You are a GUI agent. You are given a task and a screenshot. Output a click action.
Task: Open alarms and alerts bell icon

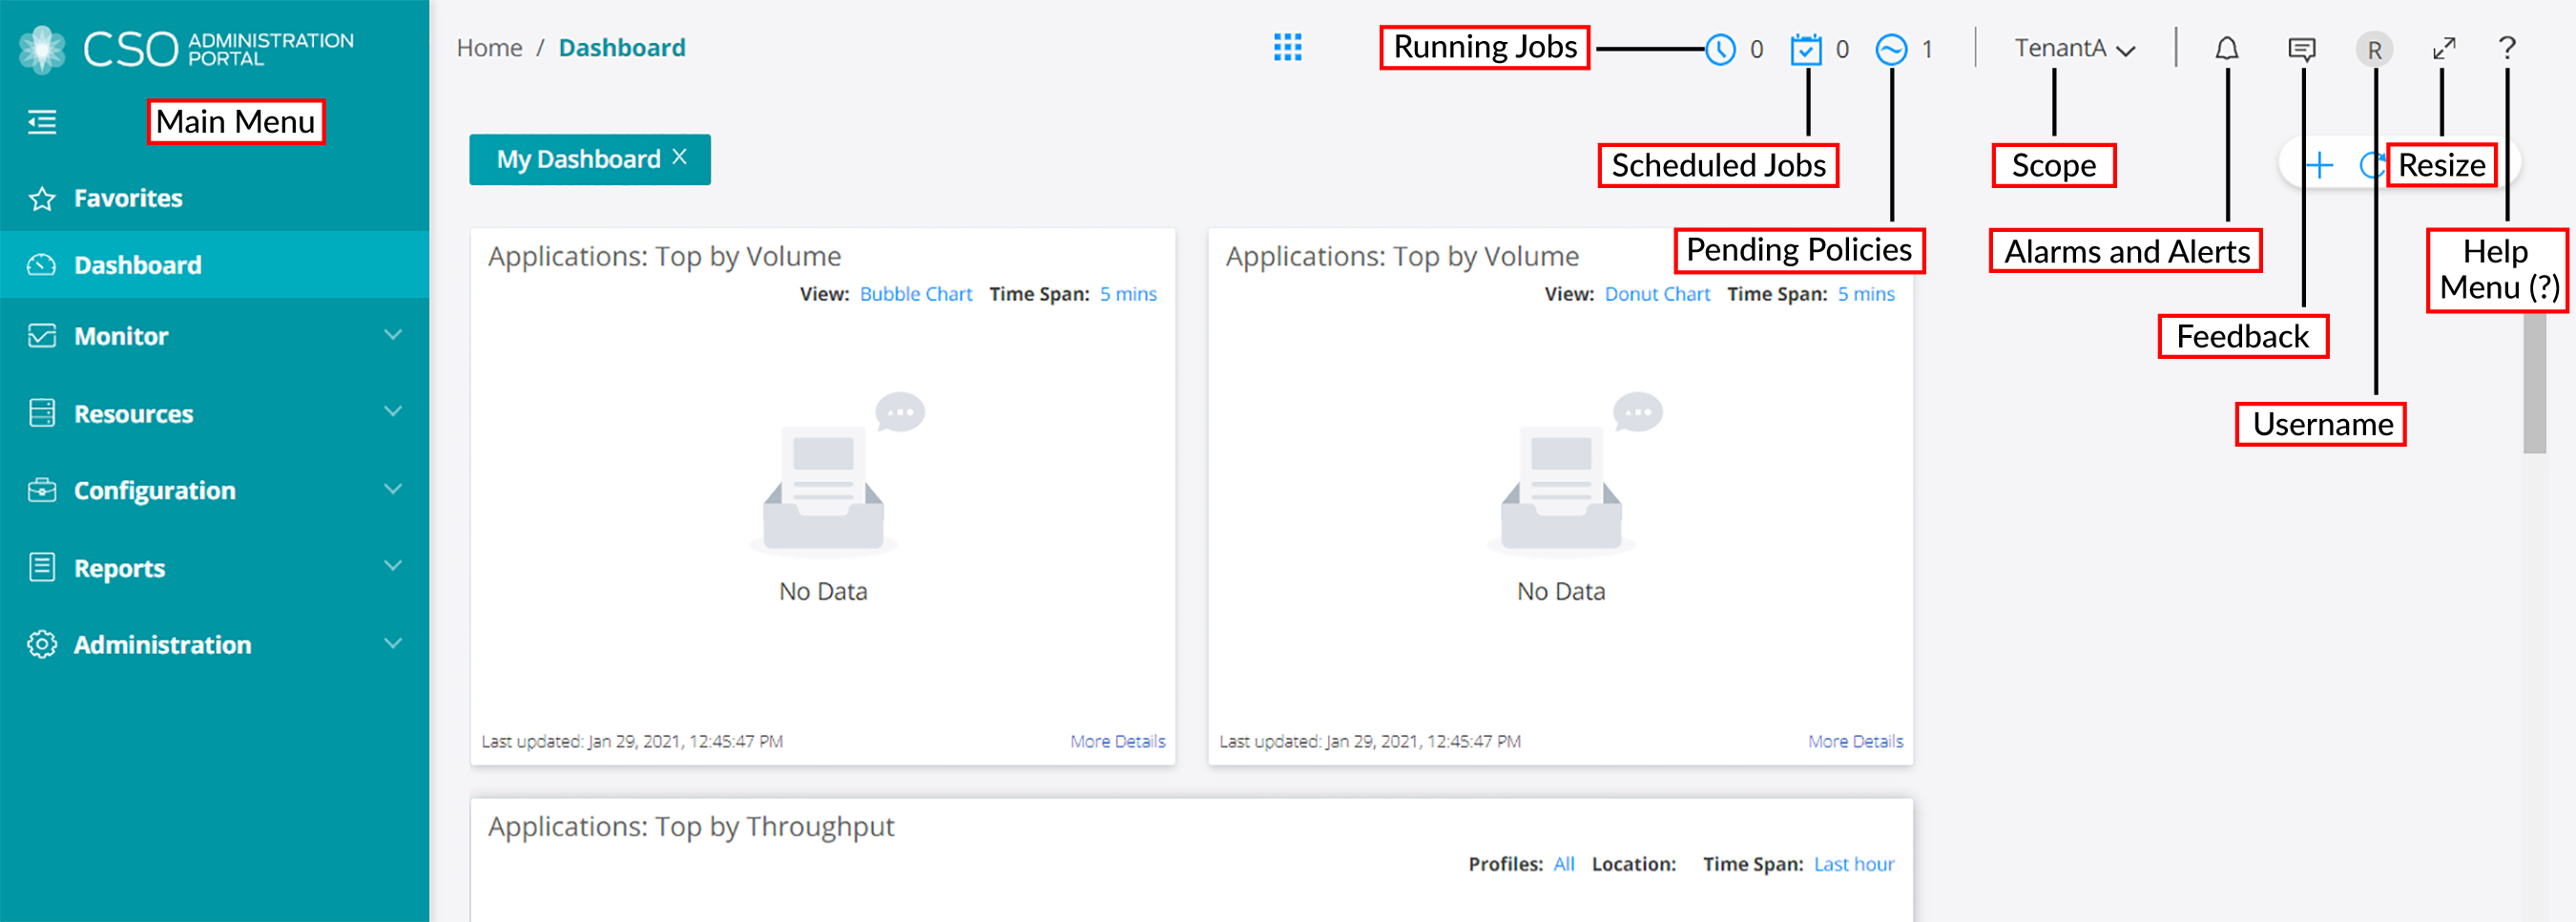pos(2226,49)
